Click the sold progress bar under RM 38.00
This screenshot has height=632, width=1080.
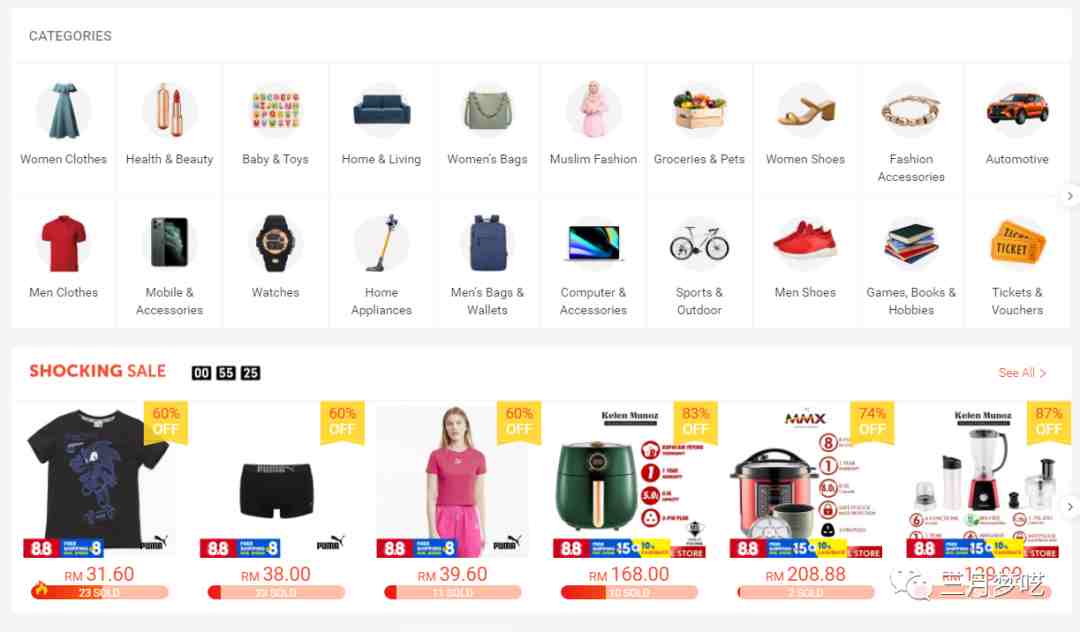(276, 592)
